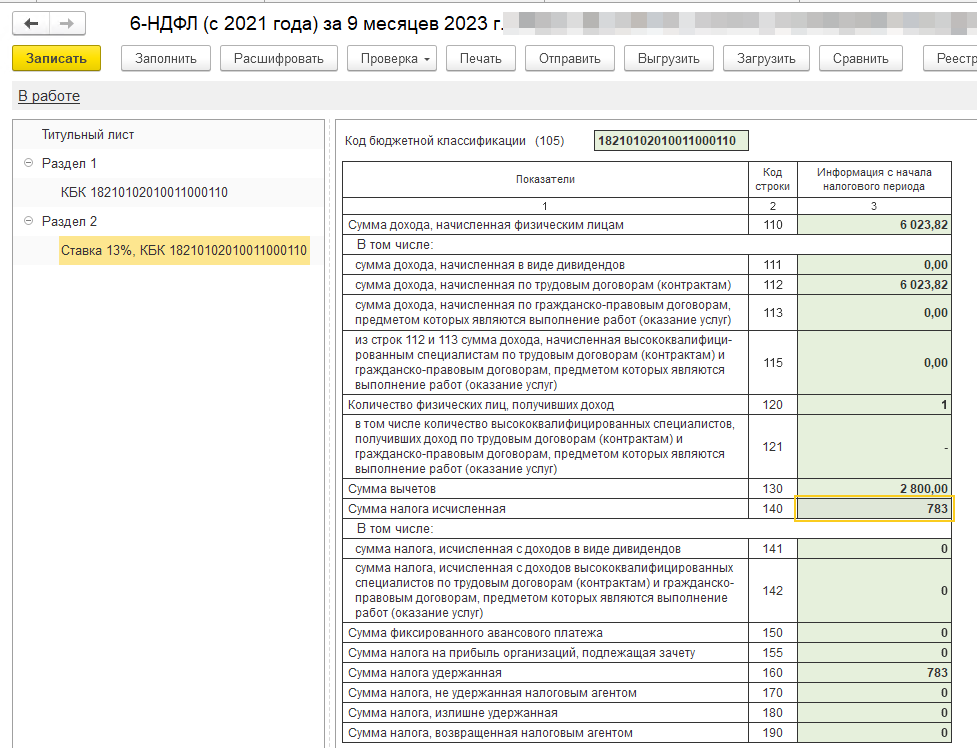This screenshot has width=977, height=748.
Task: Click line 160 withheld tax value 783
Action: point(874,673)
